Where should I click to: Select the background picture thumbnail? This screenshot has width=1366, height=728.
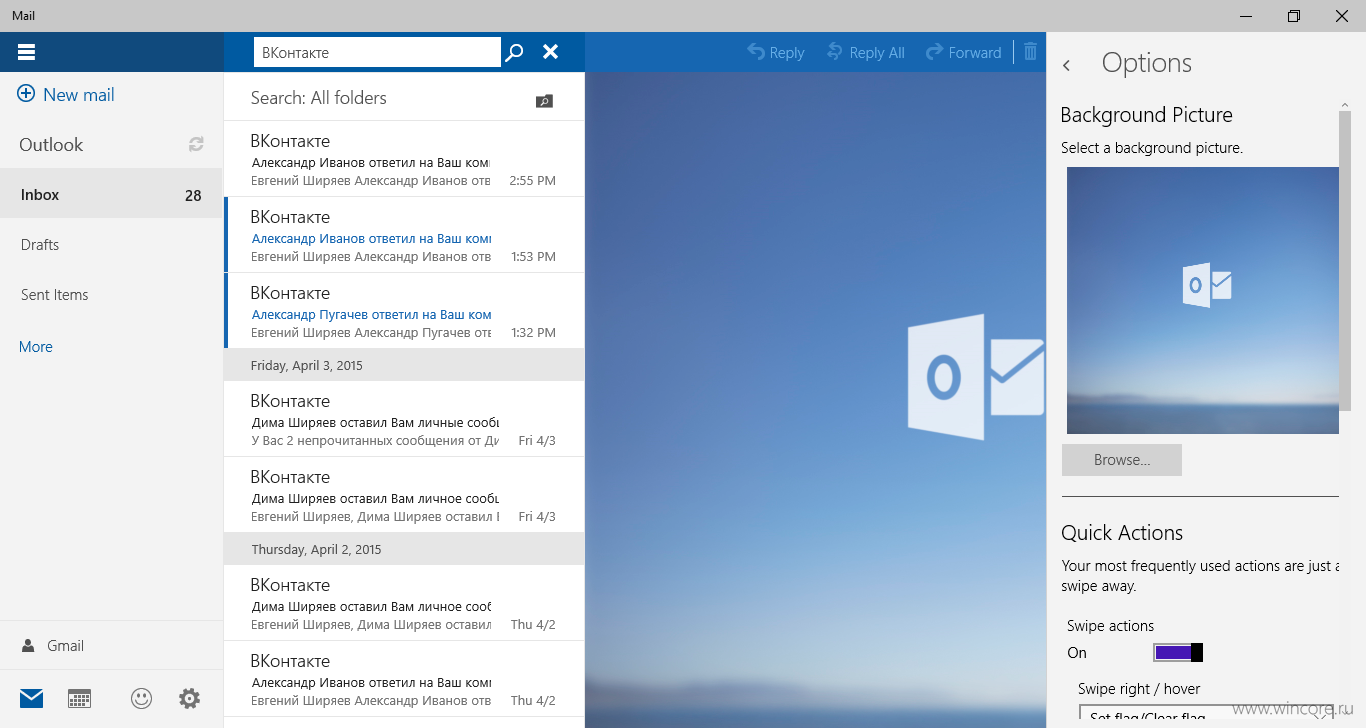(x=1202, y=300)
